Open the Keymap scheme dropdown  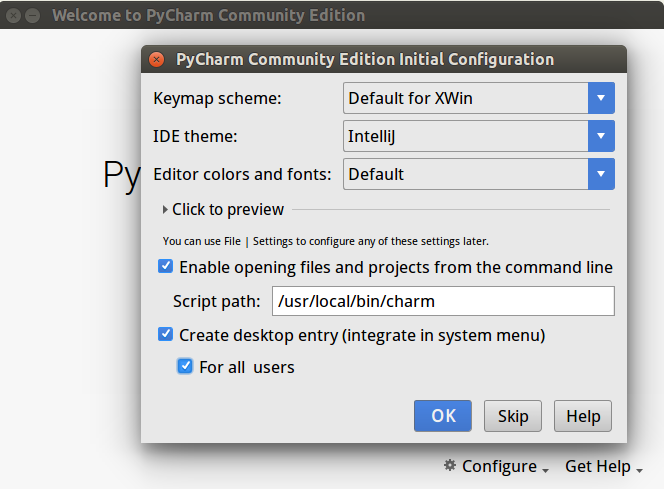[x=479, y=98]
